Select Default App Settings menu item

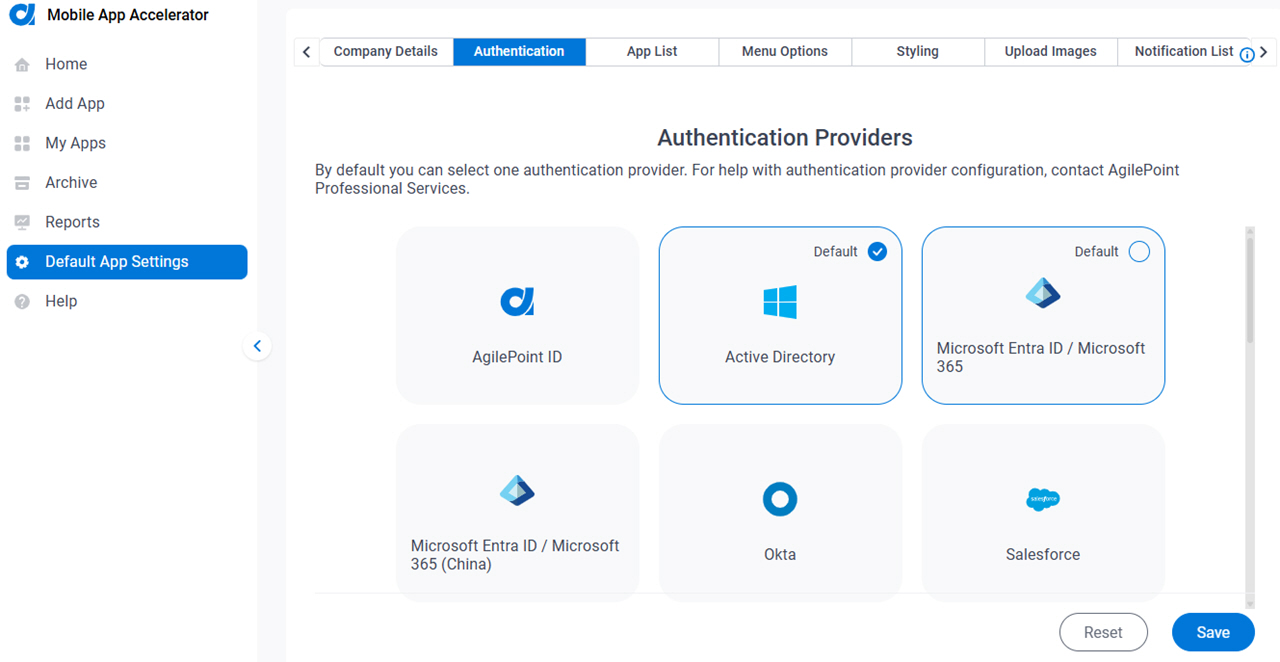127,262
